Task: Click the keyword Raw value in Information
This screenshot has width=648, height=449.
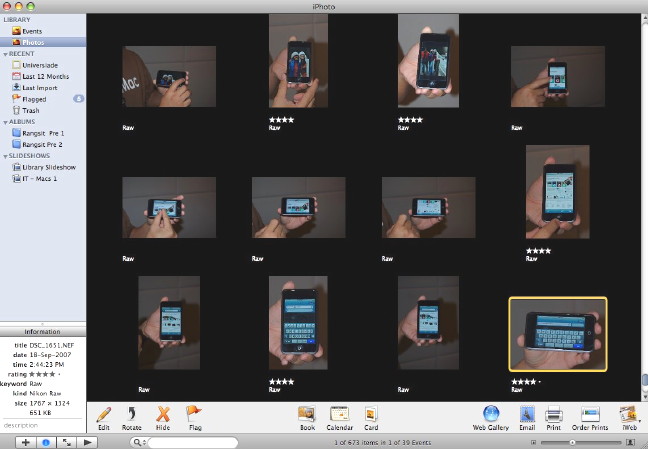Action: click(36, 384)
